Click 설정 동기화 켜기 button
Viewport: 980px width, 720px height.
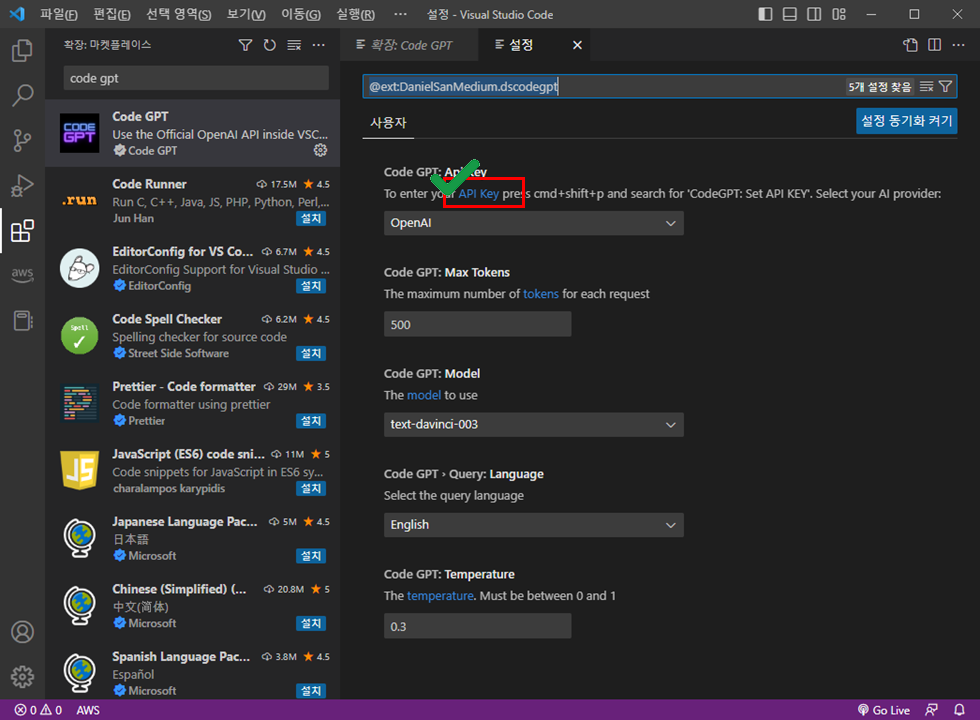(906, 121)
